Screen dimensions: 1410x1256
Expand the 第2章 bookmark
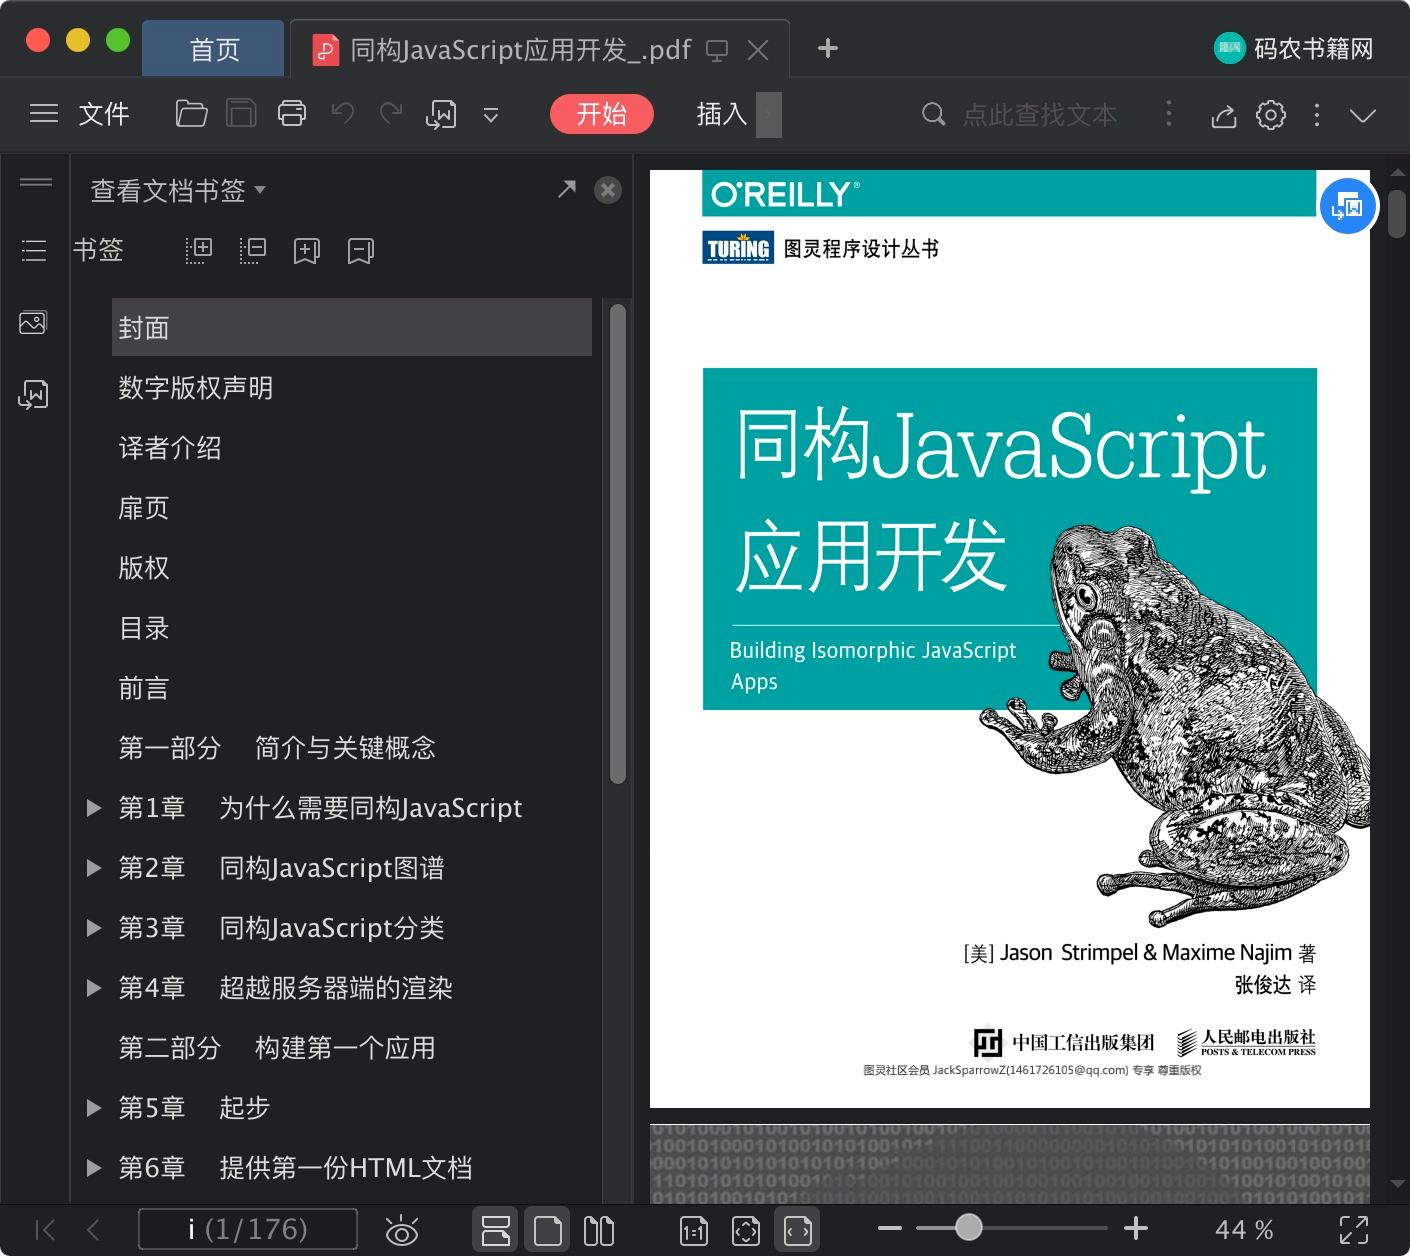tap(93, 867)
